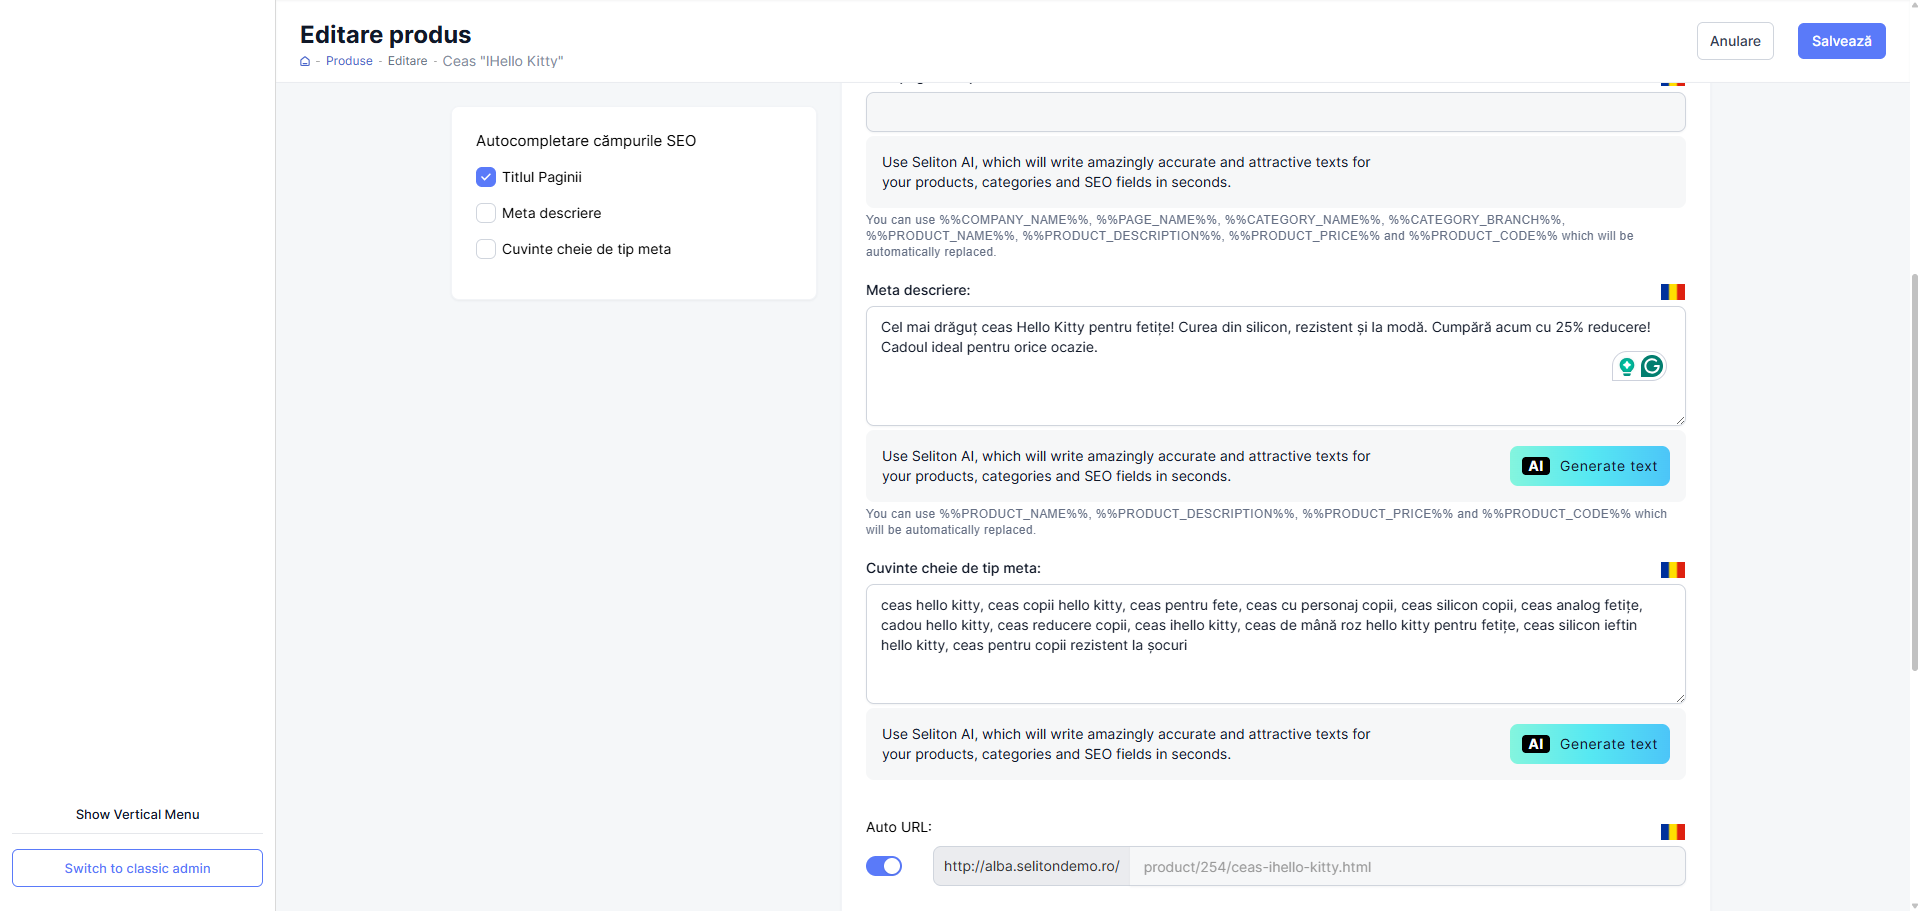Image resolution: width=1920 pixels, height=911 pixels.
Task: Check Cuvinte cheie de tip meta checkbox
Action: [486, 249]
